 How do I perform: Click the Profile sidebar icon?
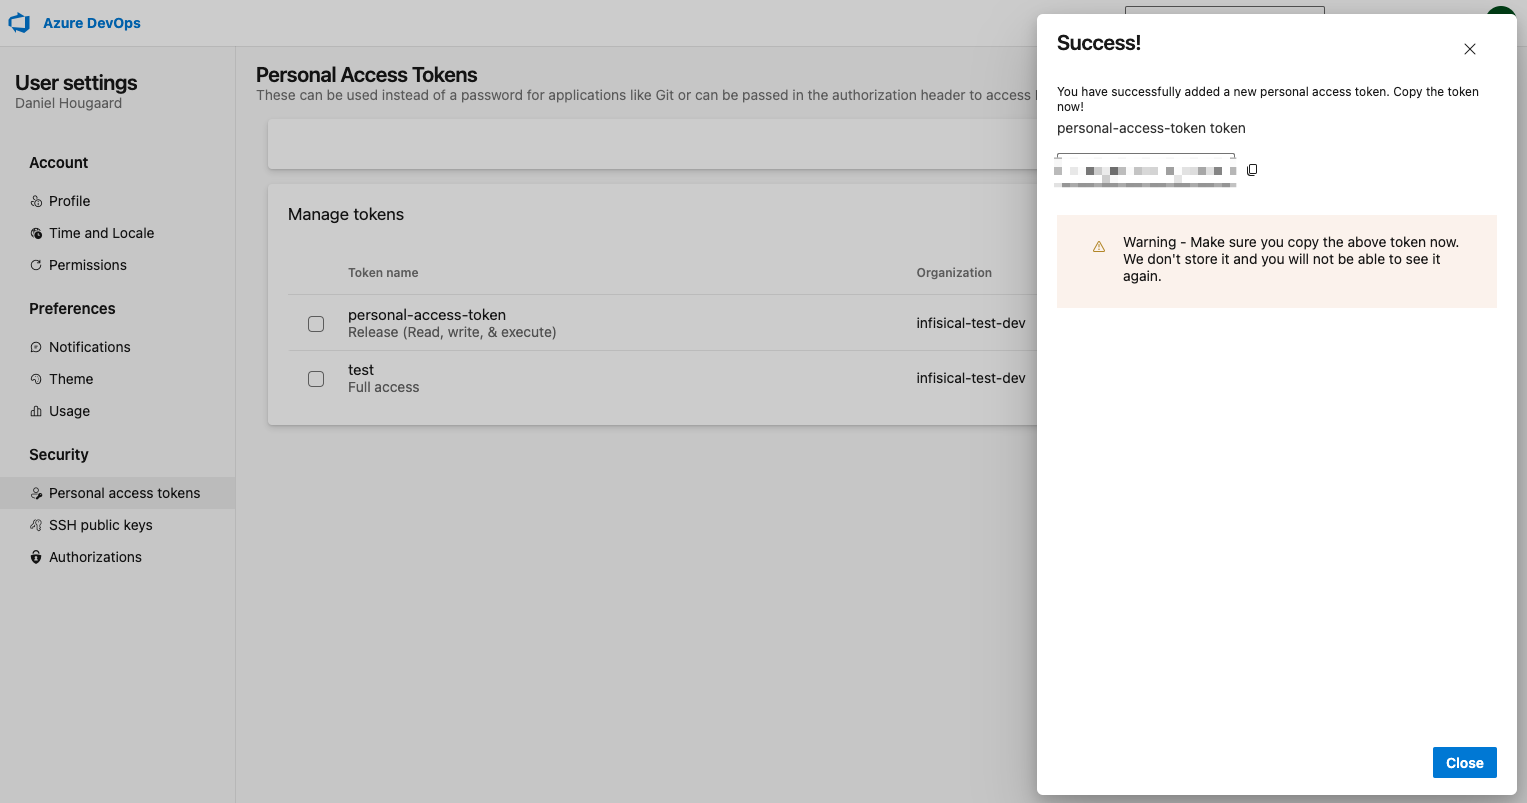click(x=36, y=201)
